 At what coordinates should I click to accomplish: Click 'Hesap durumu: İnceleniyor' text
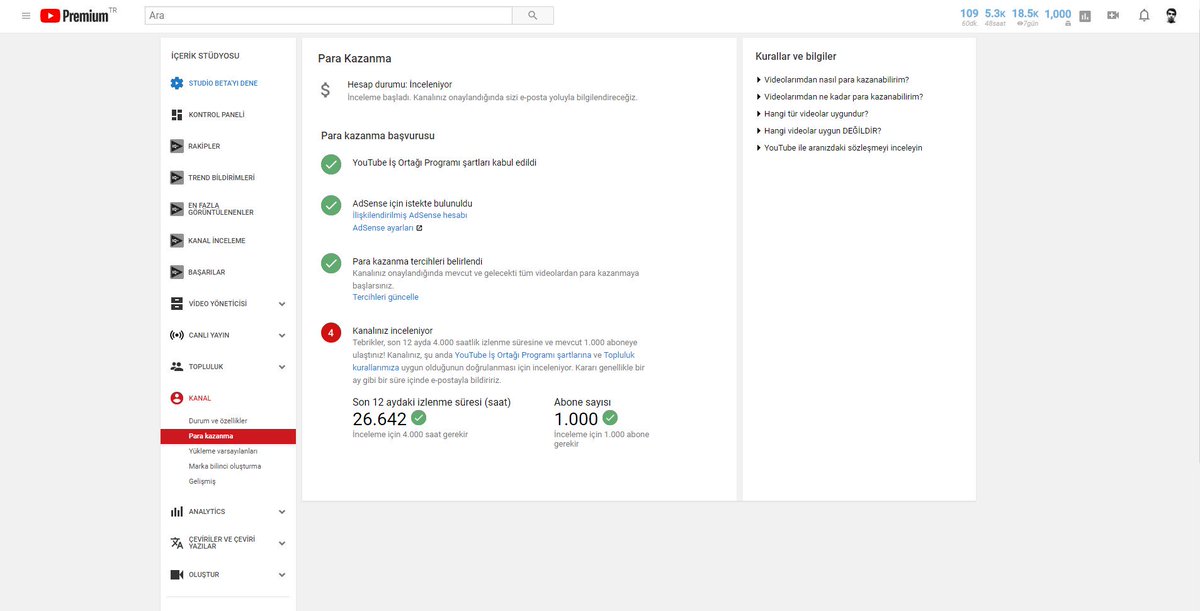coord(400,85)
